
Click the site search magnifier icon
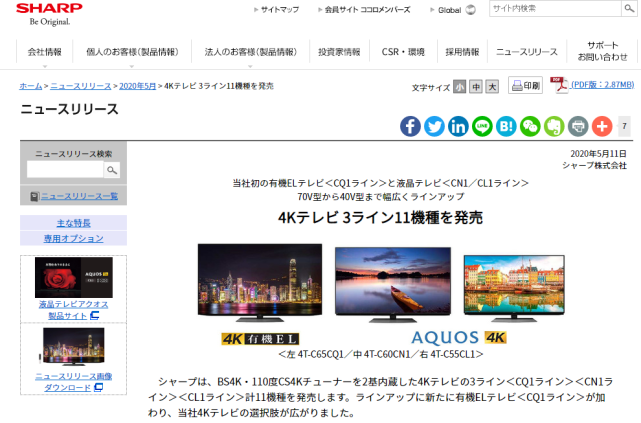click(629, 8)
